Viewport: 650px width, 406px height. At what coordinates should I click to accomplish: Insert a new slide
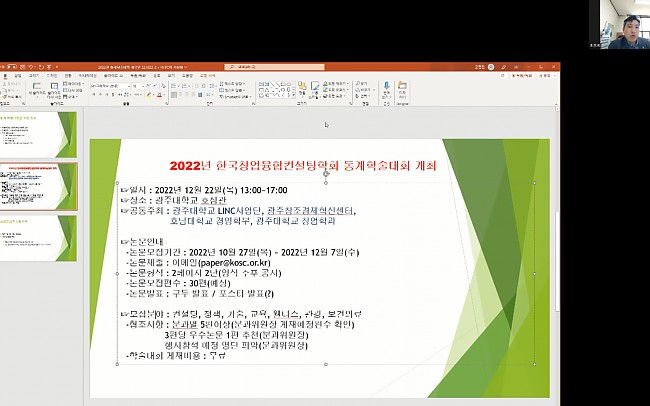tap(37, 90)
